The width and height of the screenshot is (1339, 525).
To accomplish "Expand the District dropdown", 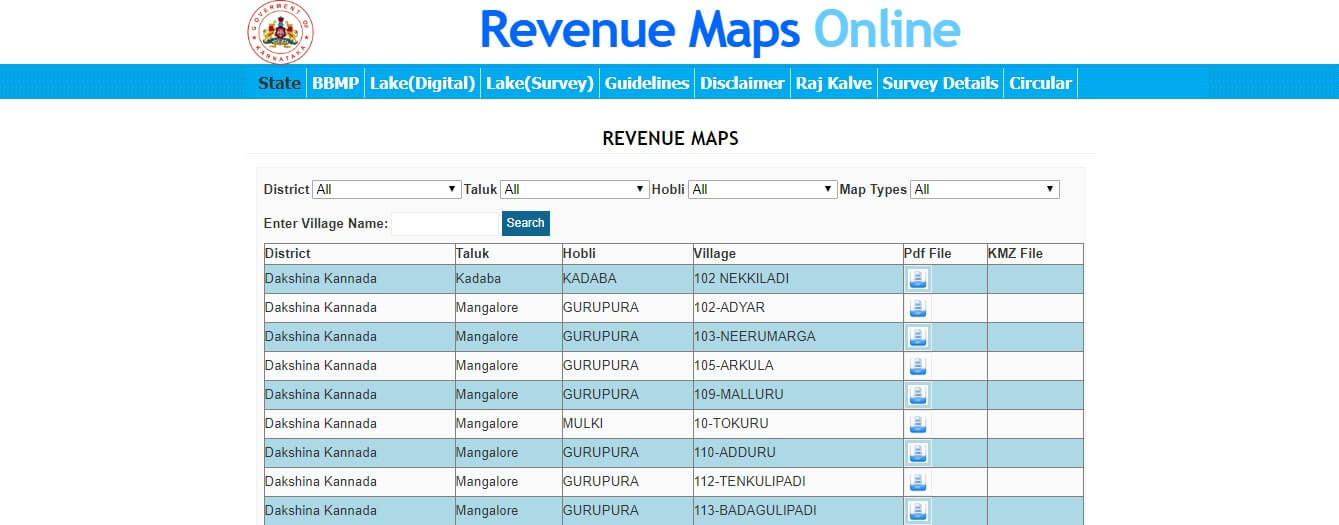I will pos(386,189).
